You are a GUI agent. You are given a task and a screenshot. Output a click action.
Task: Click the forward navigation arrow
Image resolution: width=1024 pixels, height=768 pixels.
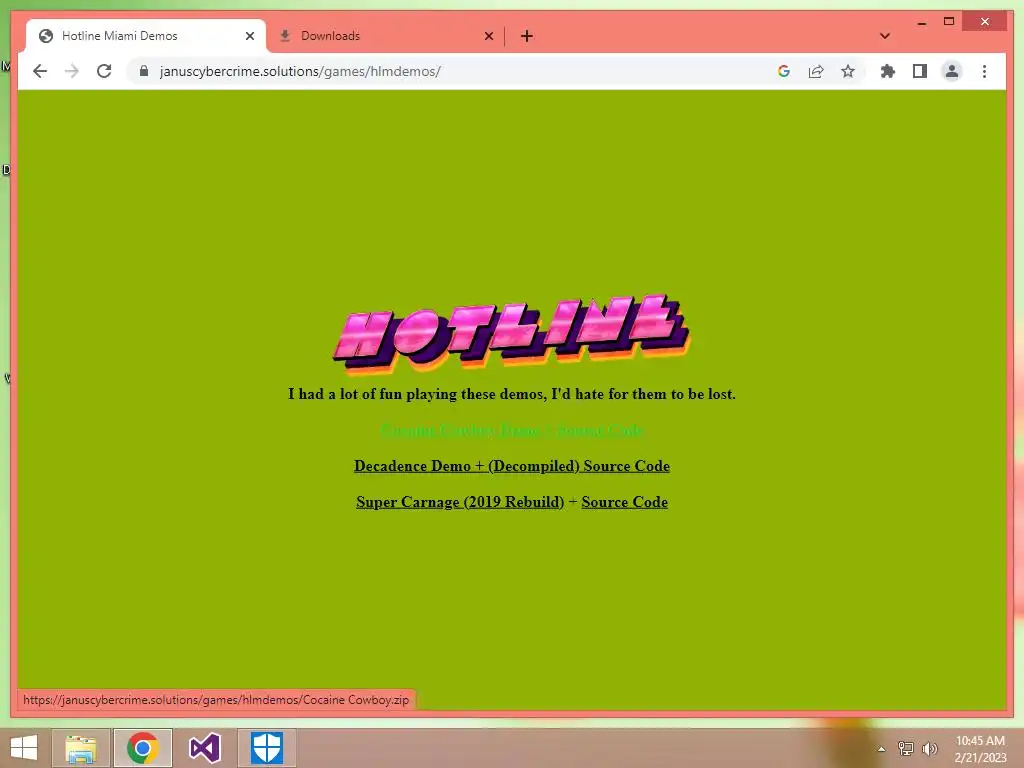click(x=72, y=71)
